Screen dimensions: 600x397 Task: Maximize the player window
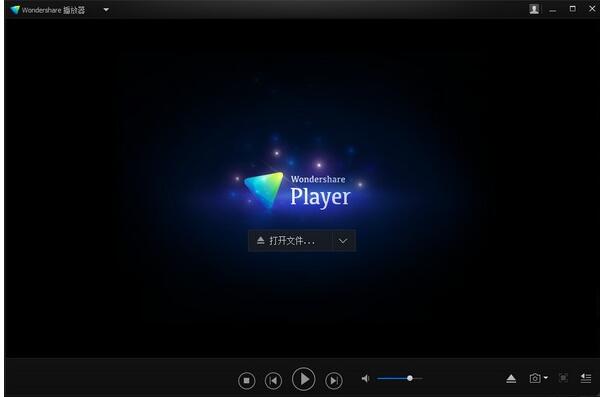(x=572, y=9)
